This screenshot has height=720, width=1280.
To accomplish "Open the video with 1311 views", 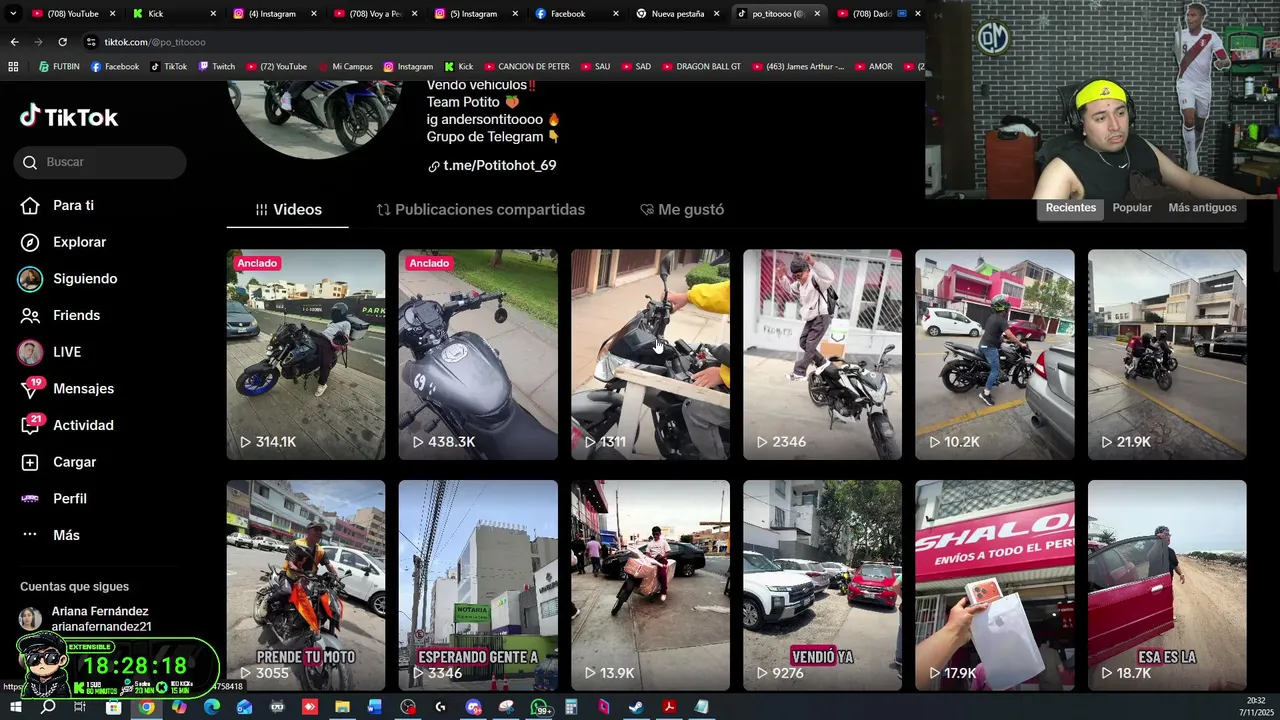I will coord(650,354).
